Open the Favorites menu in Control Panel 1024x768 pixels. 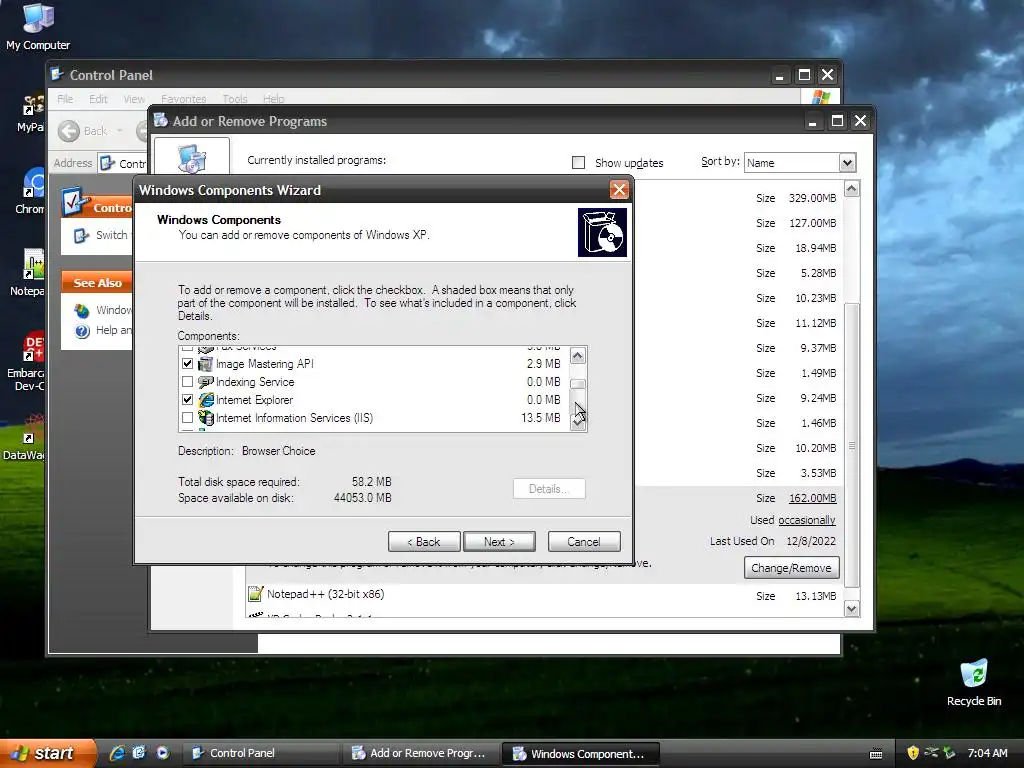tap(184, 99)
